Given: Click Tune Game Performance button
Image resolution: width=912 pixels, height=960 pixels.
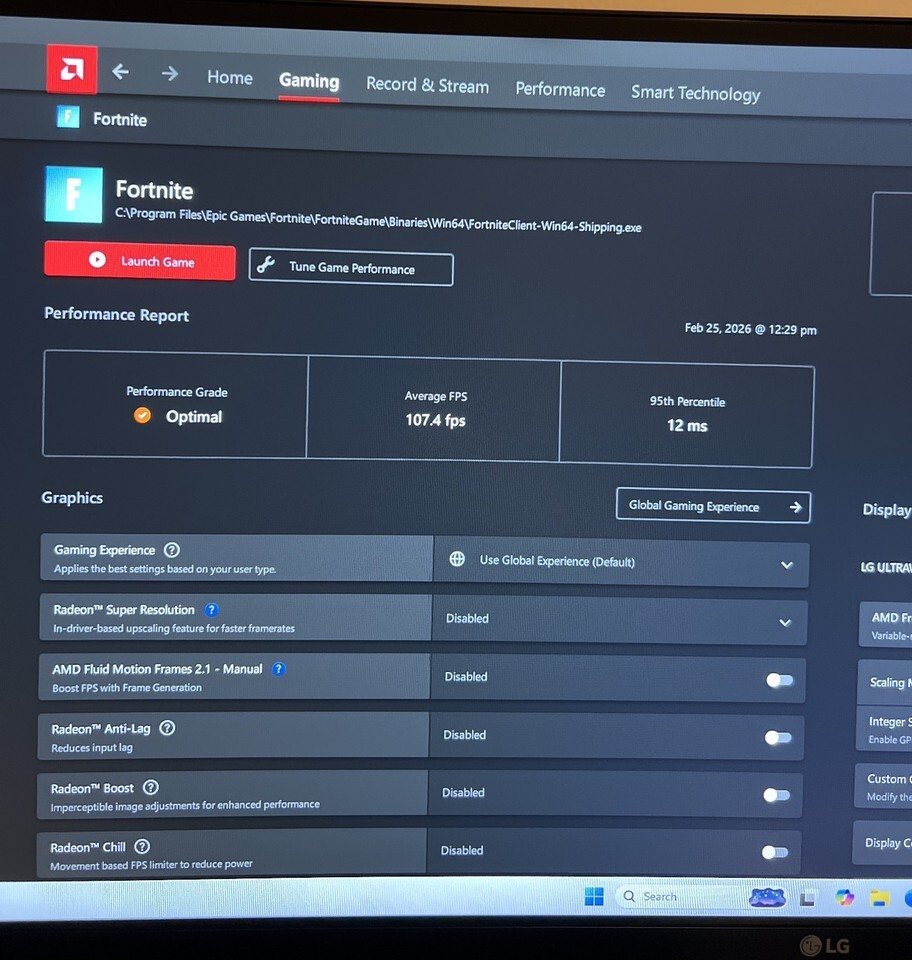Looking at the screenshot, I should (351, 268).
